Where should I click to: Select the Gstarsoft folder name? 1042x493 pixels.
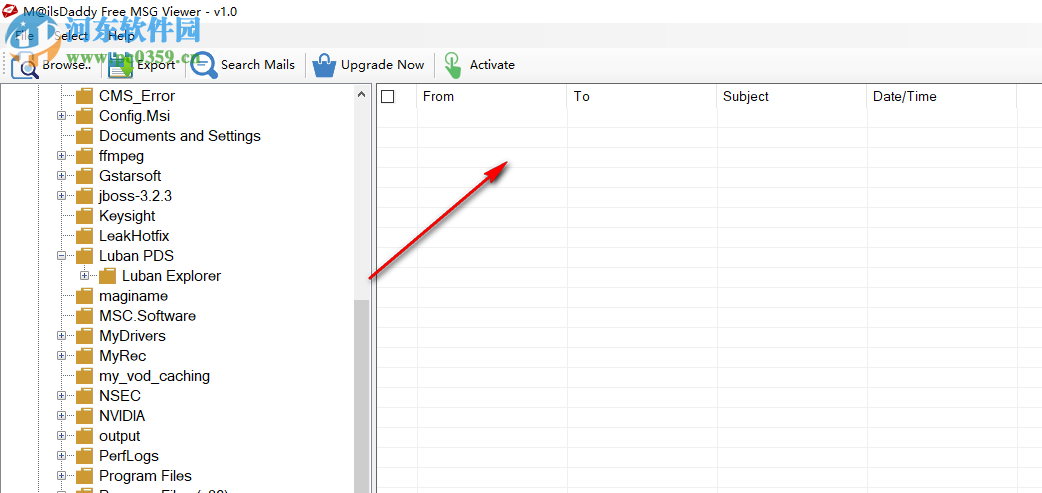click(x=130, y=176)
